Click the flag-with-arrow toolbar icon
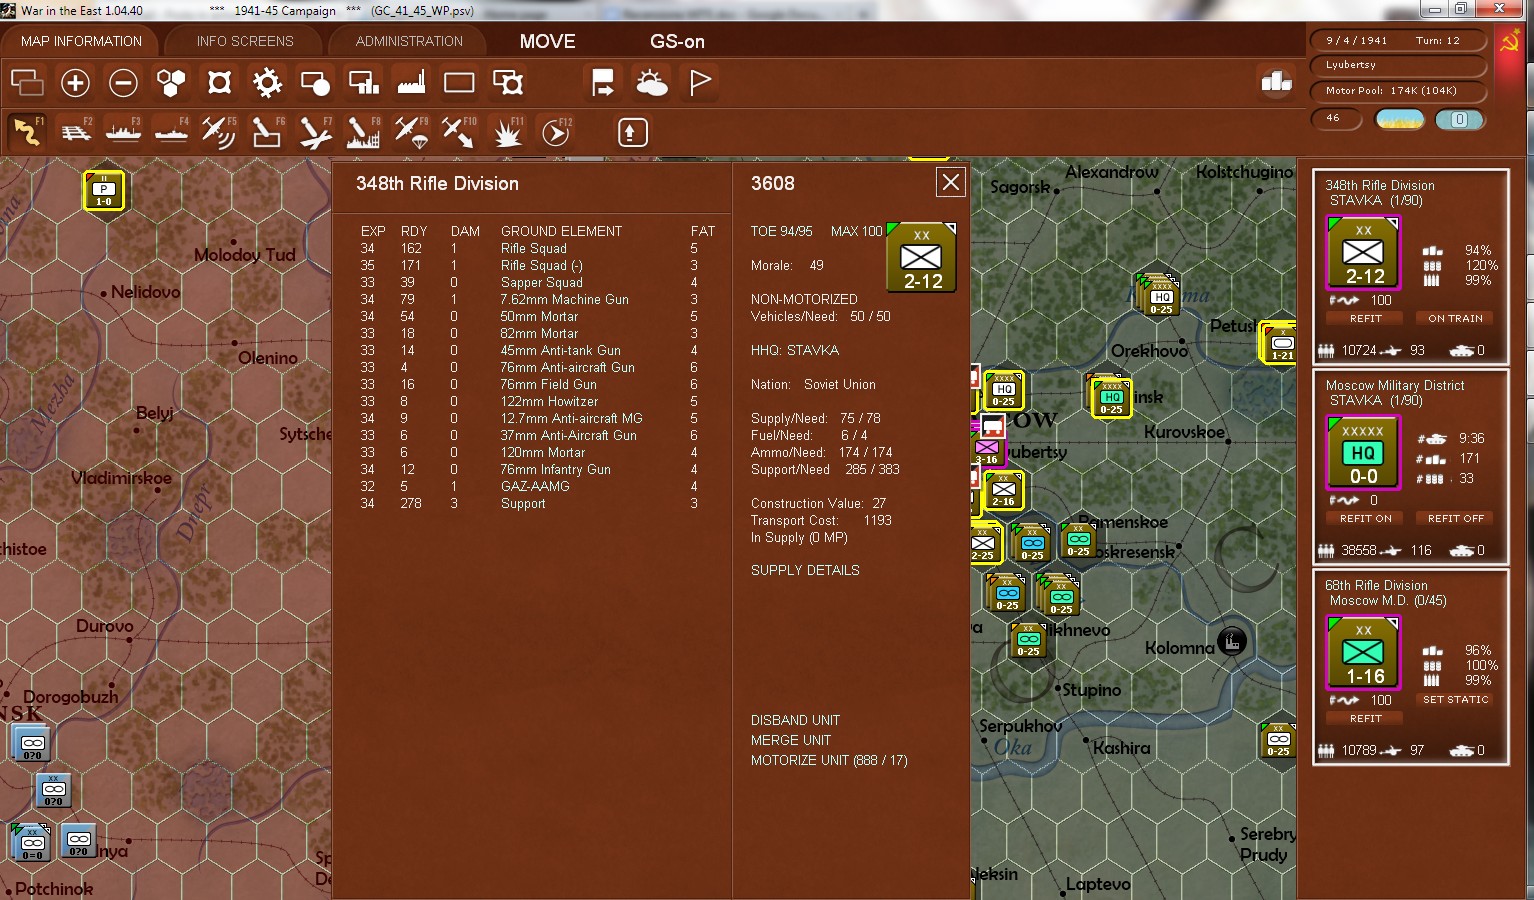The image size is (1534, 900). pyautogui.click(x=603, y=82)
